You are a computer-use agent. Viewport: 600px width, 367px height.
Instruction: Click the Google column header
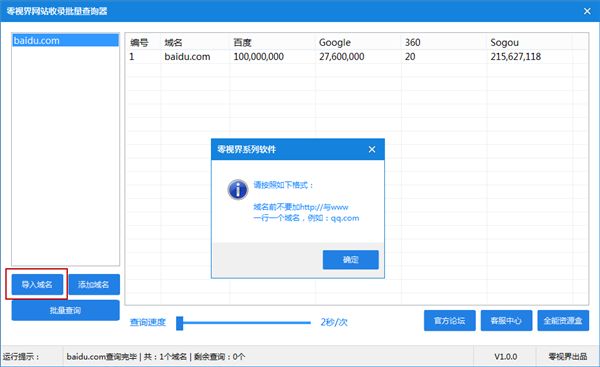[x=358, y=42]
